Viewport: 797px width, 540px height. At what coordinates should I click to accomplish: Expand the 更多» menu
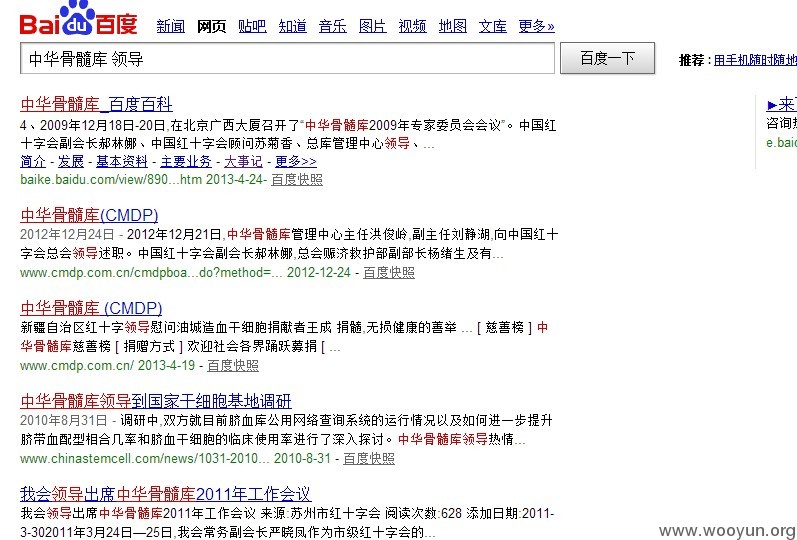point(537,26)
